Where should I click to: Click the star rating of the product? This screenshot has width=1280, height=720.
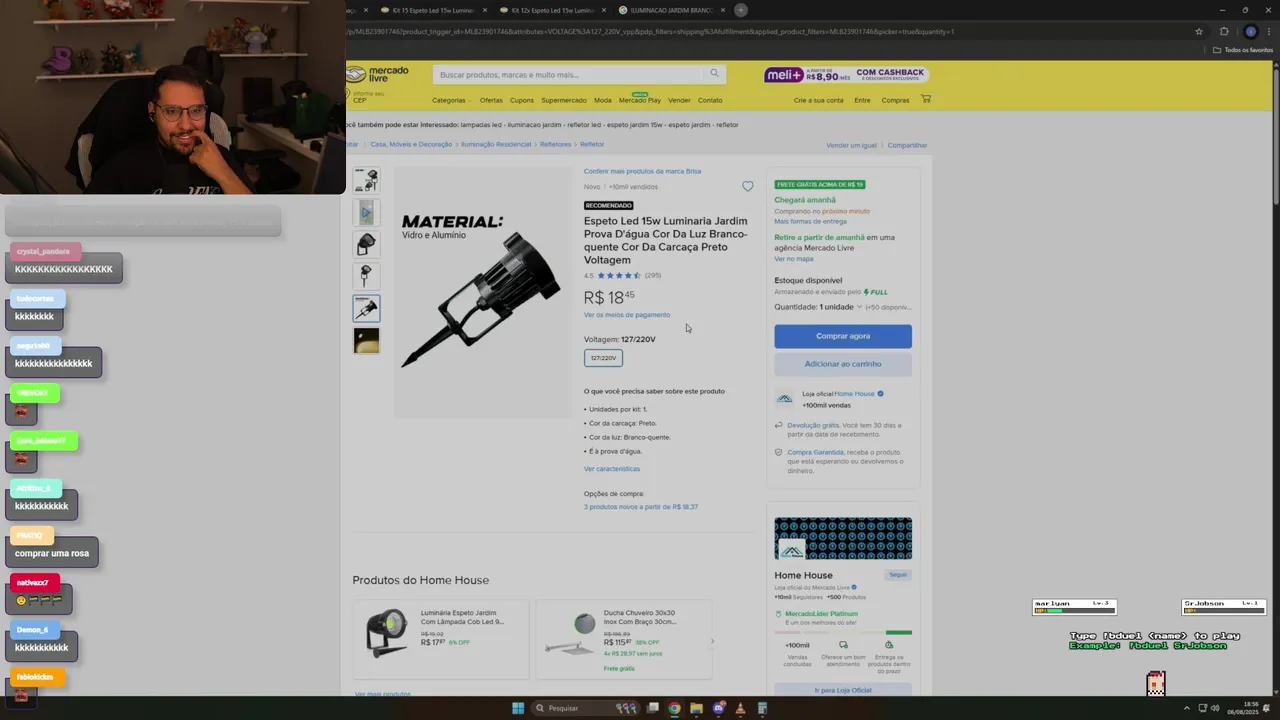(x=619, y=275)
